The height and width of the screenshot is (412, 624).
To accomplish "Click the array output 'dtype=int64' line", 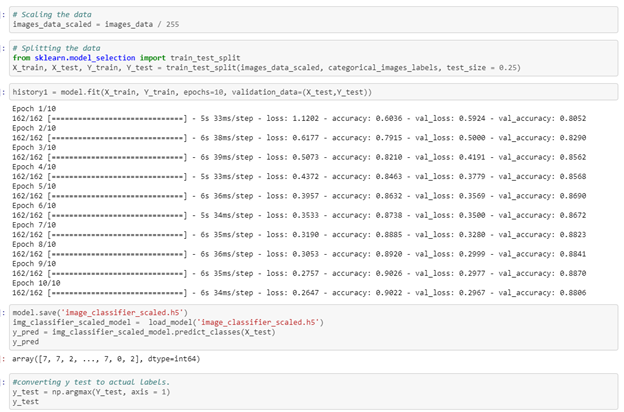I will point(106,359).
